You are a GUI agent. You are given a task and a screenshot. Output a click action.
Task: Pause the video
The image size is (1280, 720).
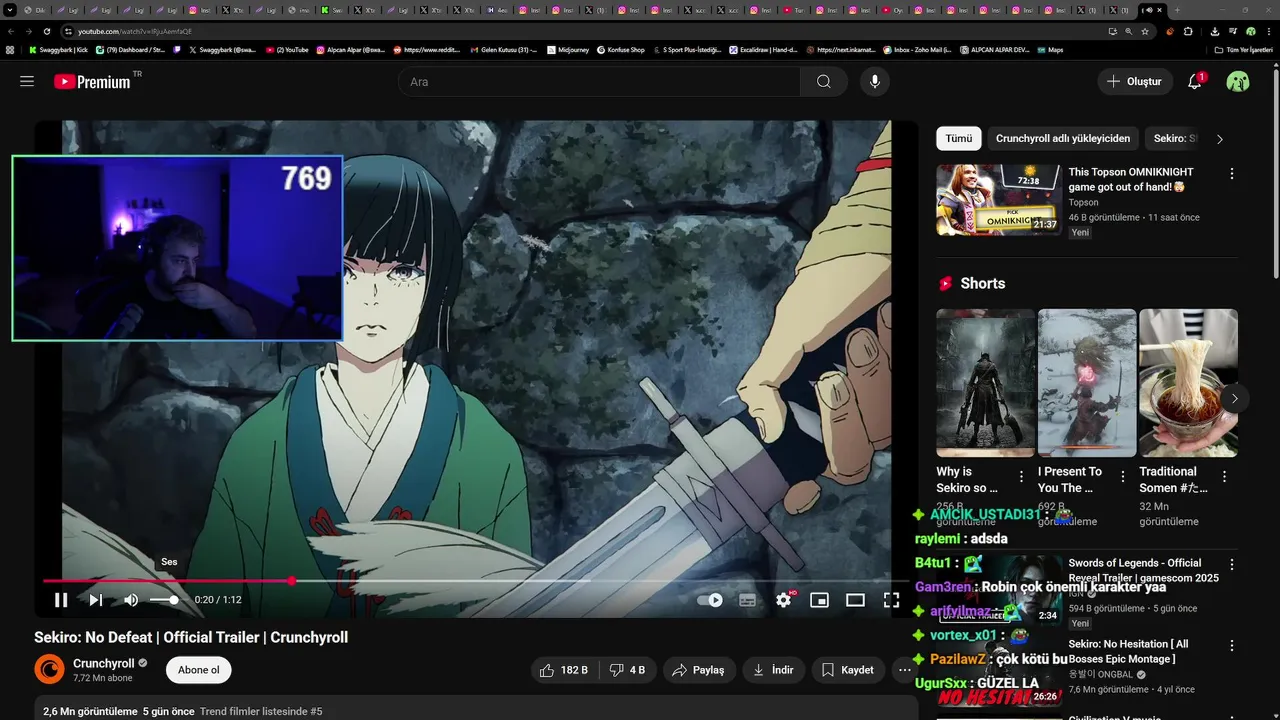coord(61,600)
